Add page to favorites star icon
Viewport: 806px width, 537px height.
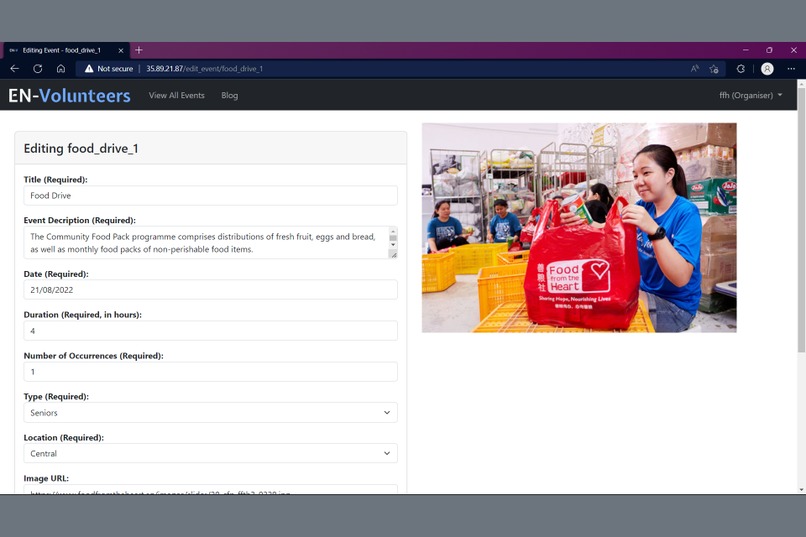click(x=714, y=68)
